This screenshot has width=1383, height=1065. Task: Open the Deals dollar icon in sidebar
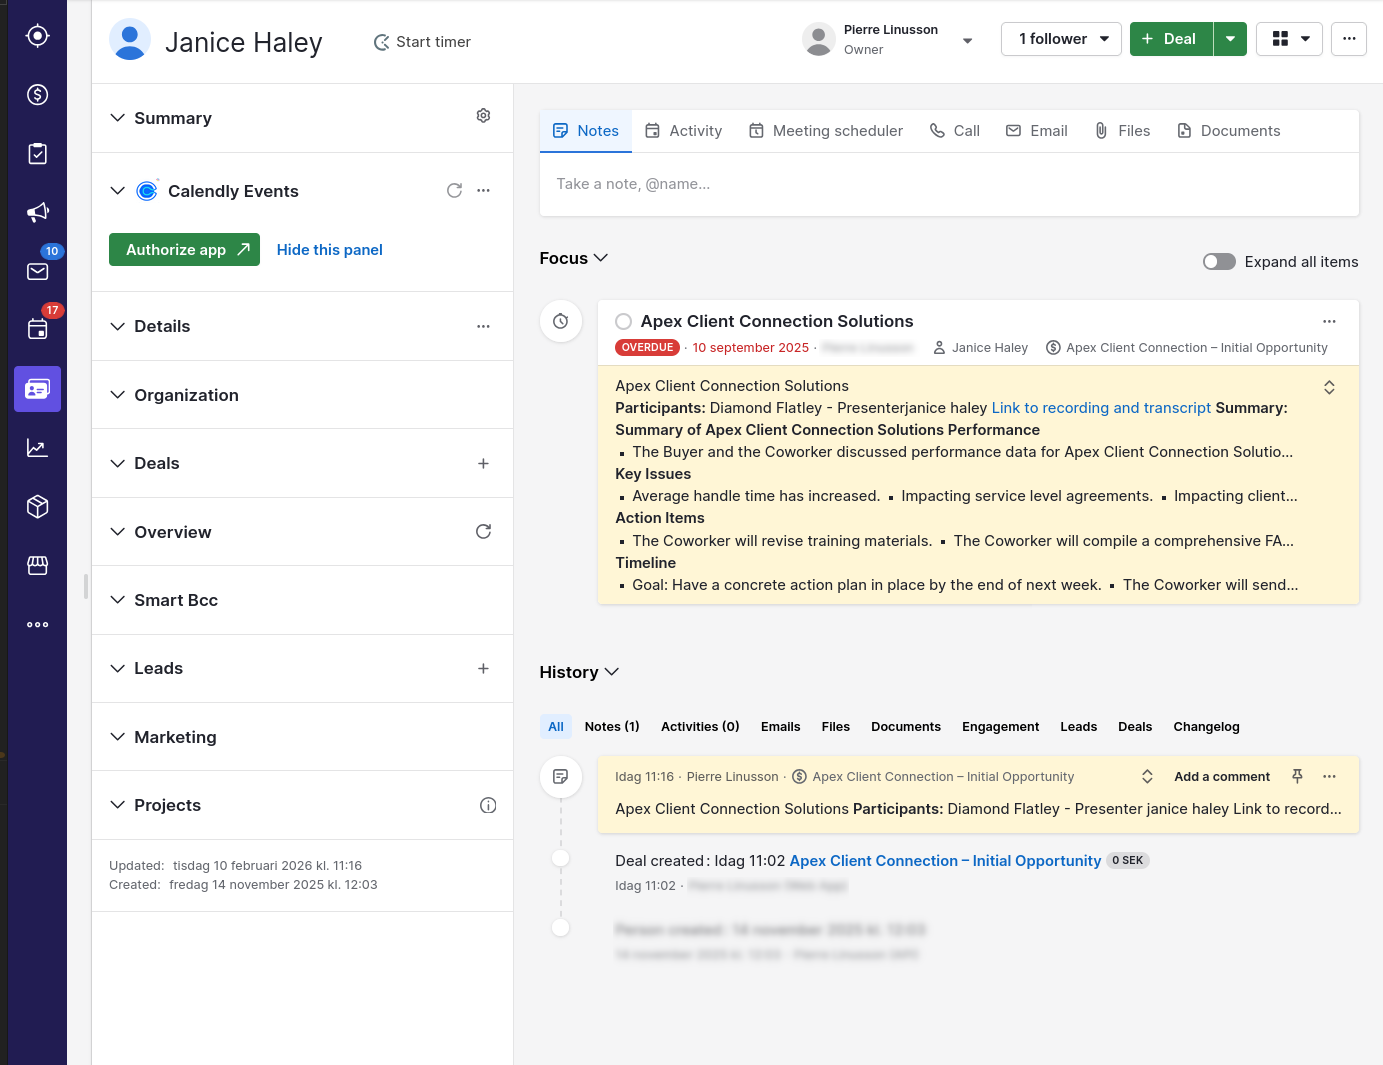click(x=37, y=95)
